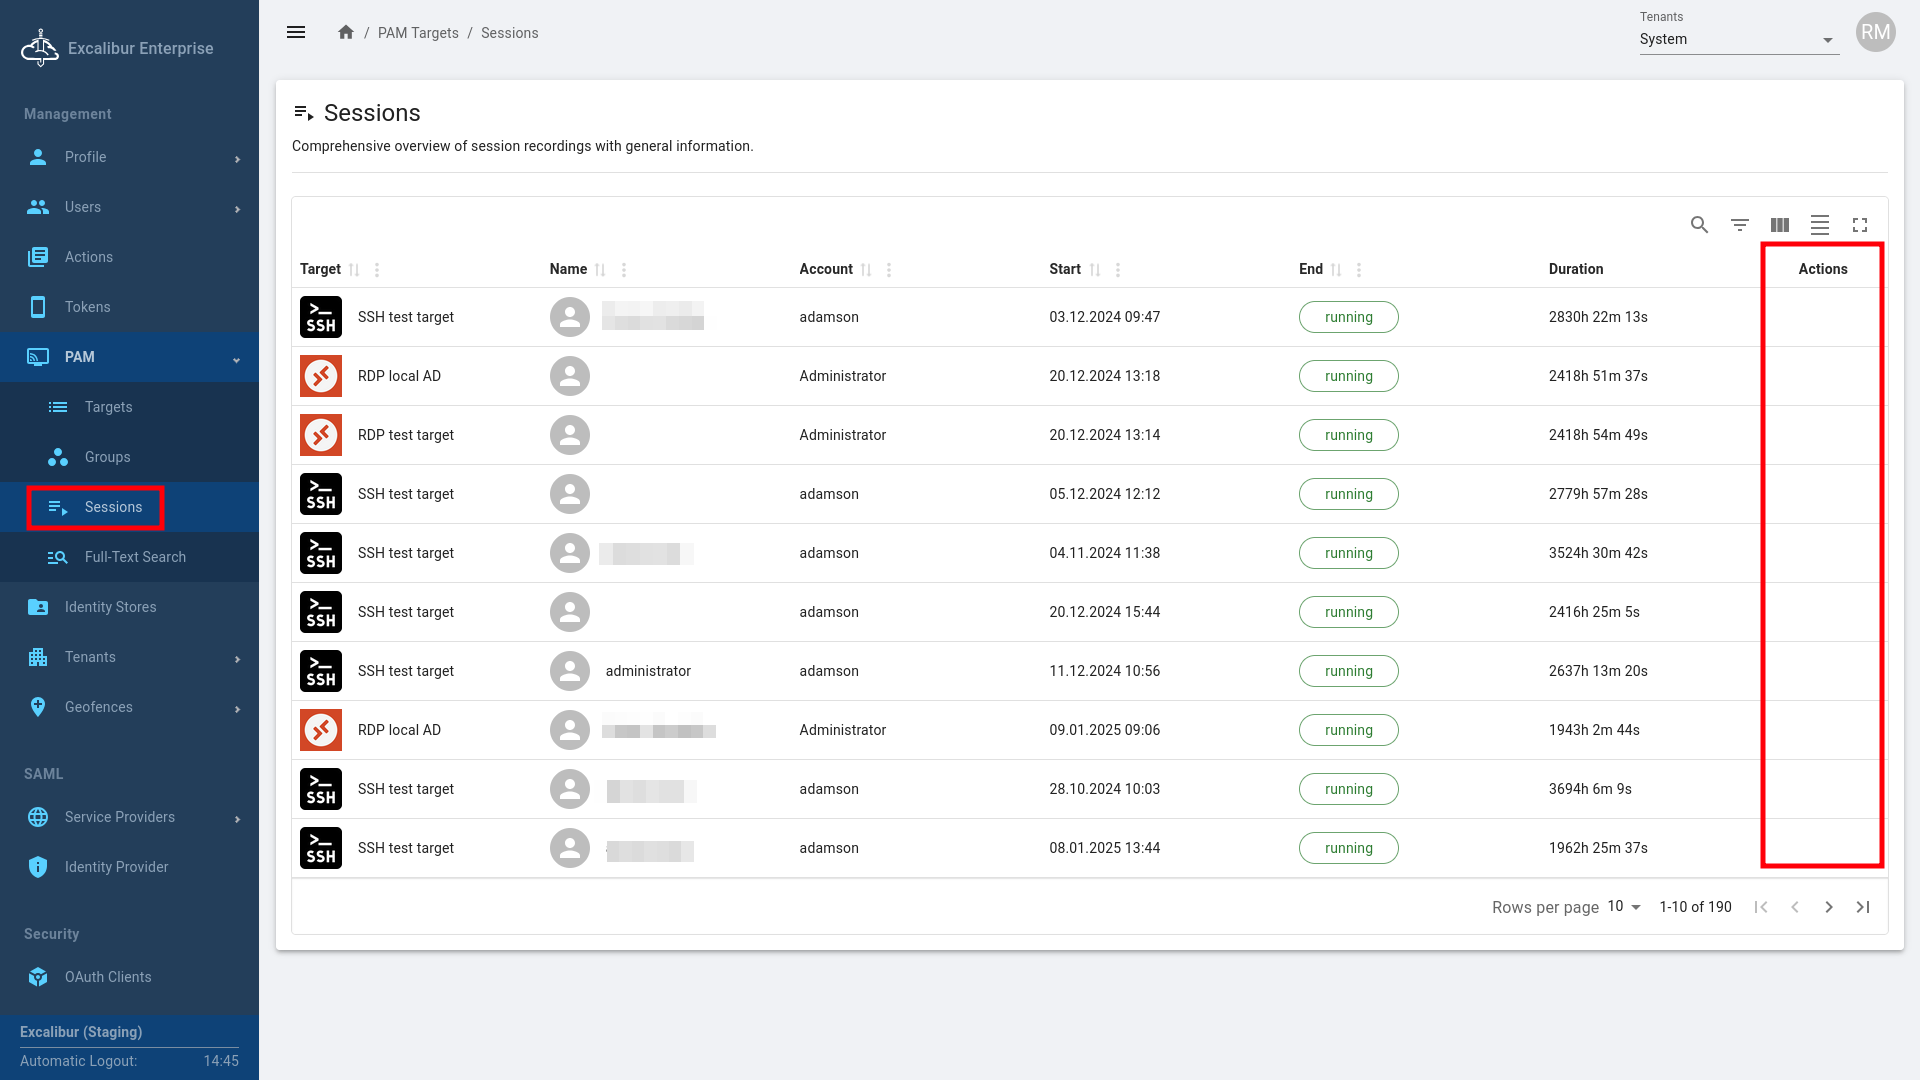This screenshot has height=1080, width=1920.
Task: Click PAM Targets breadcrumb link
Action: click(418, 33)
